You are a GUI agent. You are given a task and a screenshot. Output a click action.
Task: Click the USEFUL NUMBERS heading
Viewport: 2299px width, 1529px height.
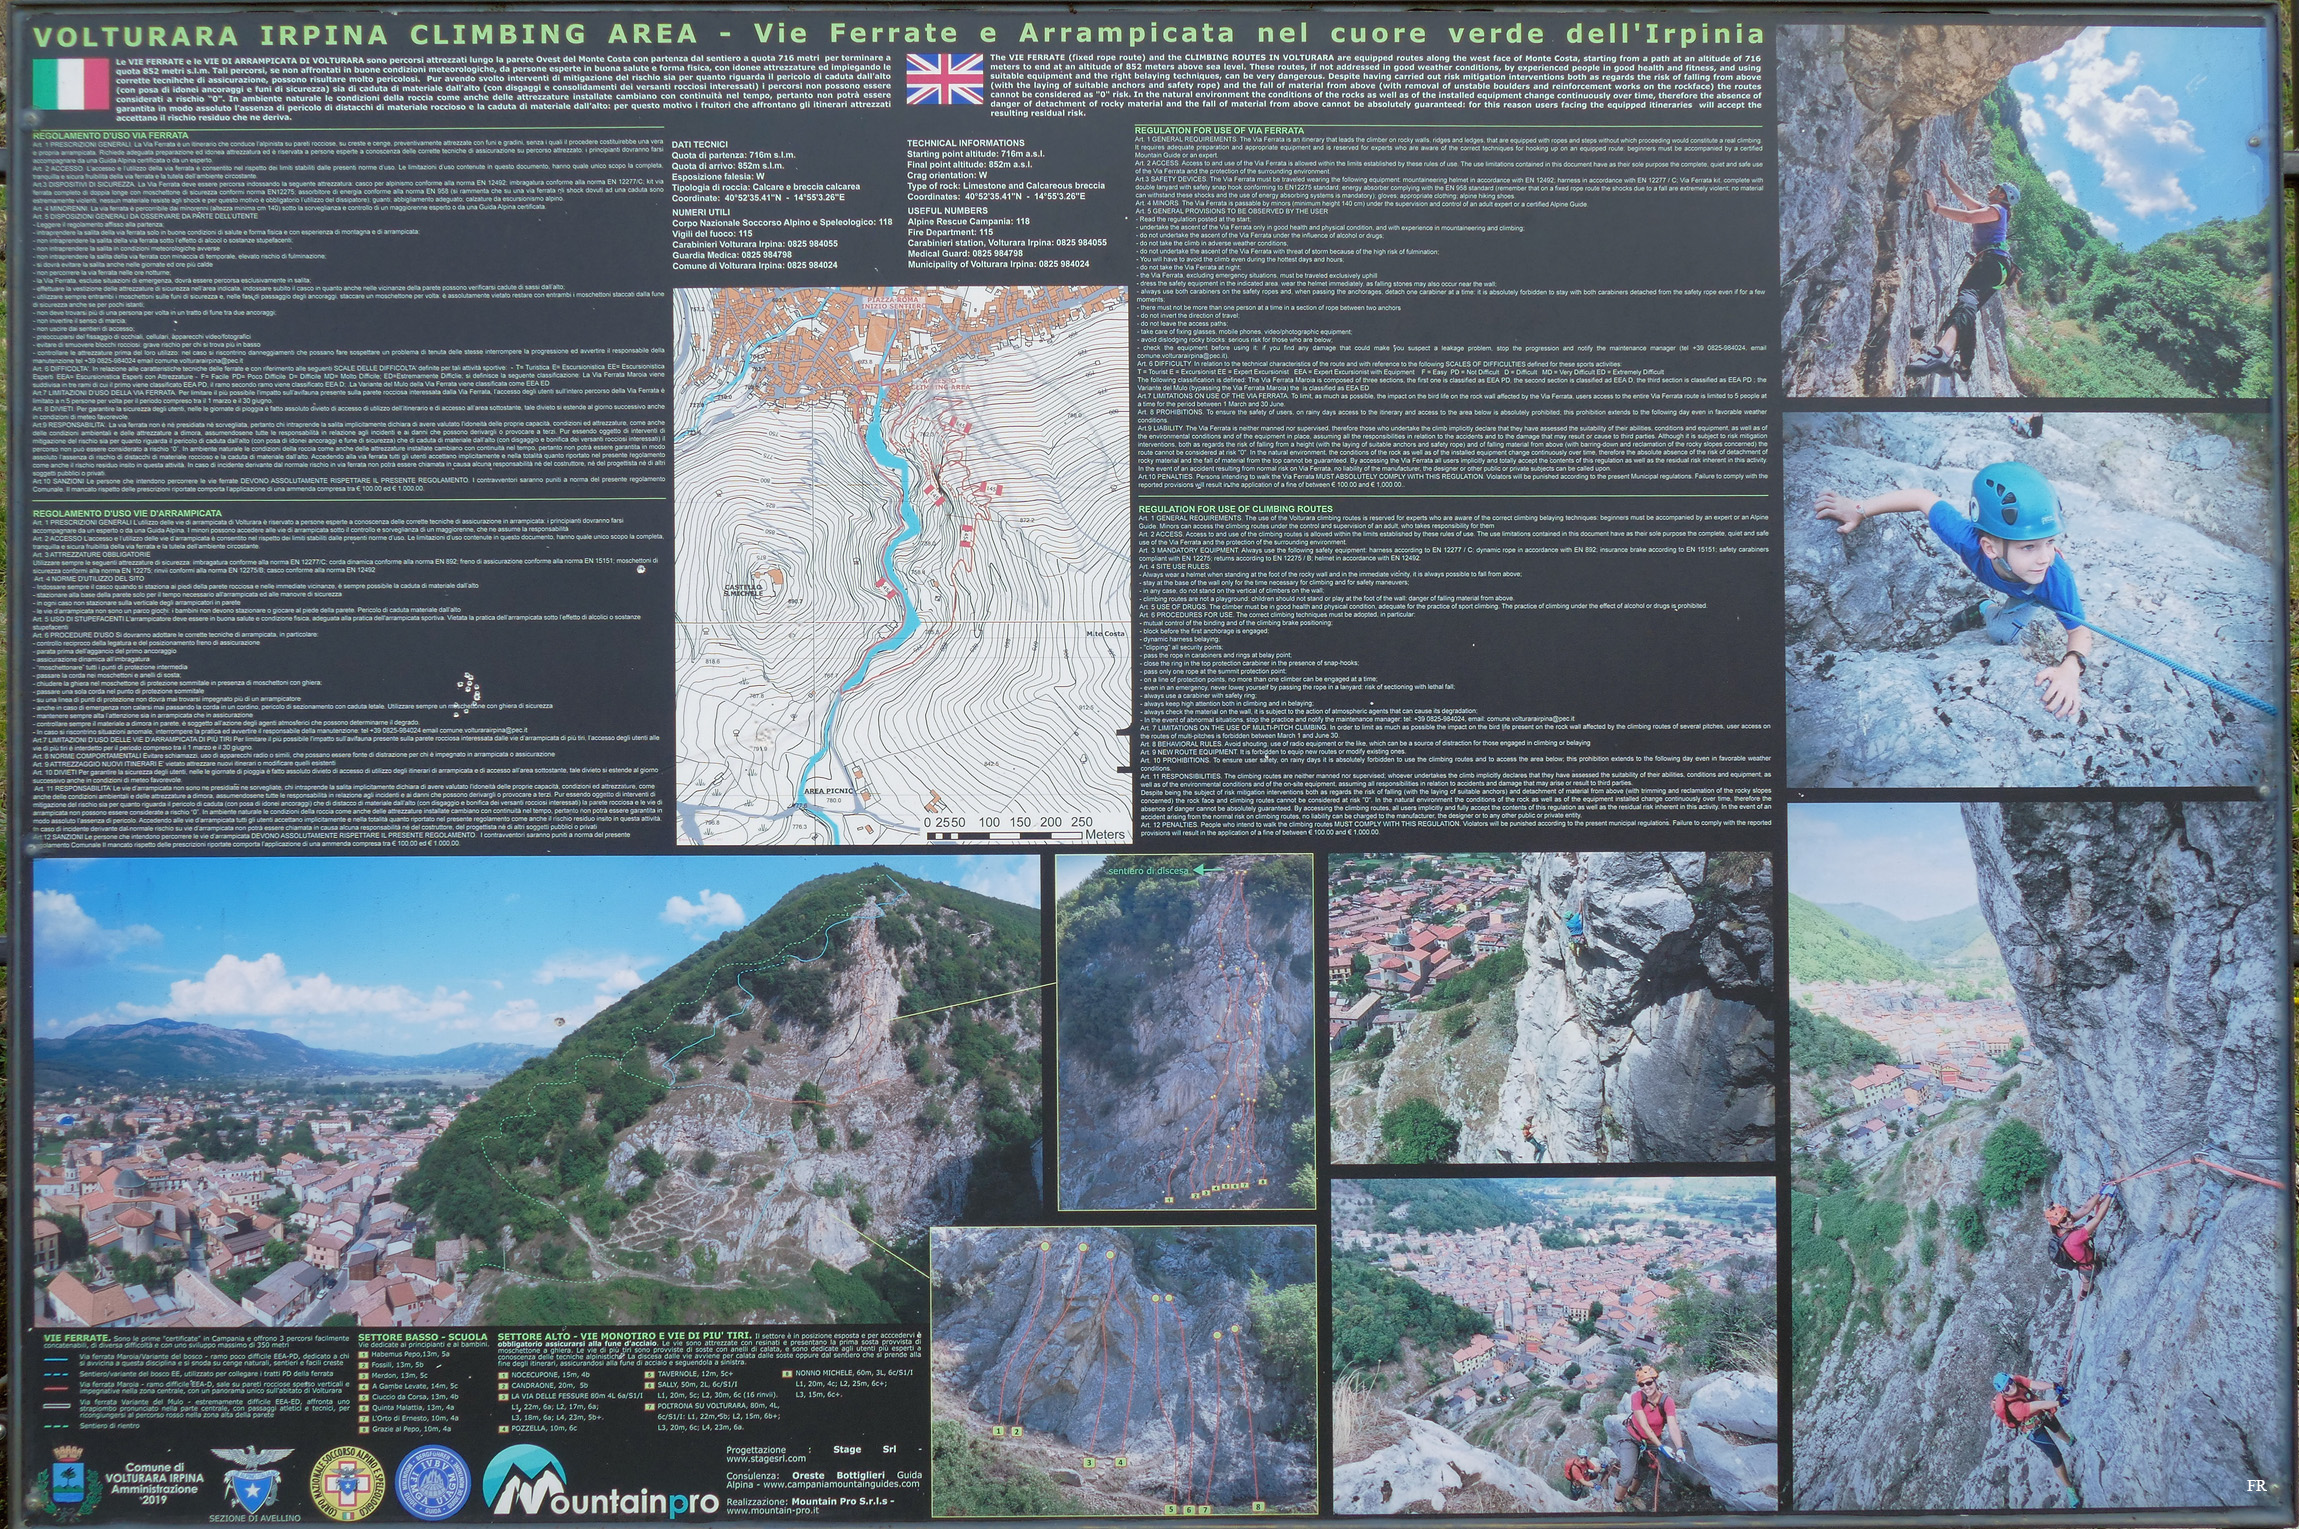(948, 211)
